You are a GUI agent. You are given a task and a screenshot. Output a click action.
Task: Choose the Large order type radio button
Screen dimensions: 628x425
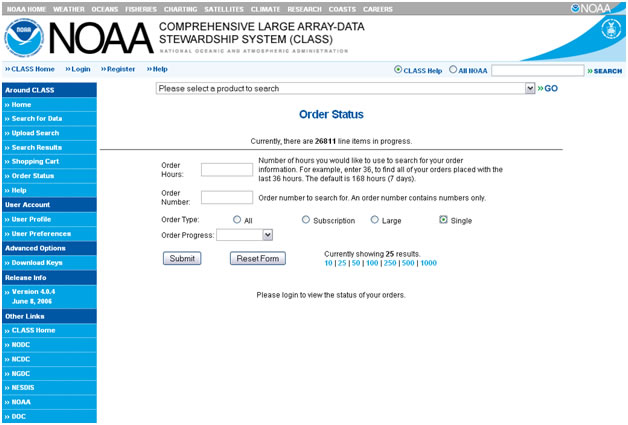point(374,220)
